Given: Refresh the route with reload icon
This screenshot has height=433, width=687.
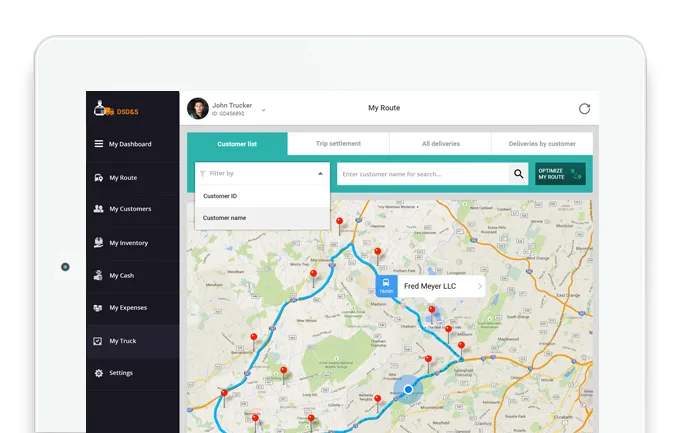Looking at the screenshot, I should [x=584, y=109].
